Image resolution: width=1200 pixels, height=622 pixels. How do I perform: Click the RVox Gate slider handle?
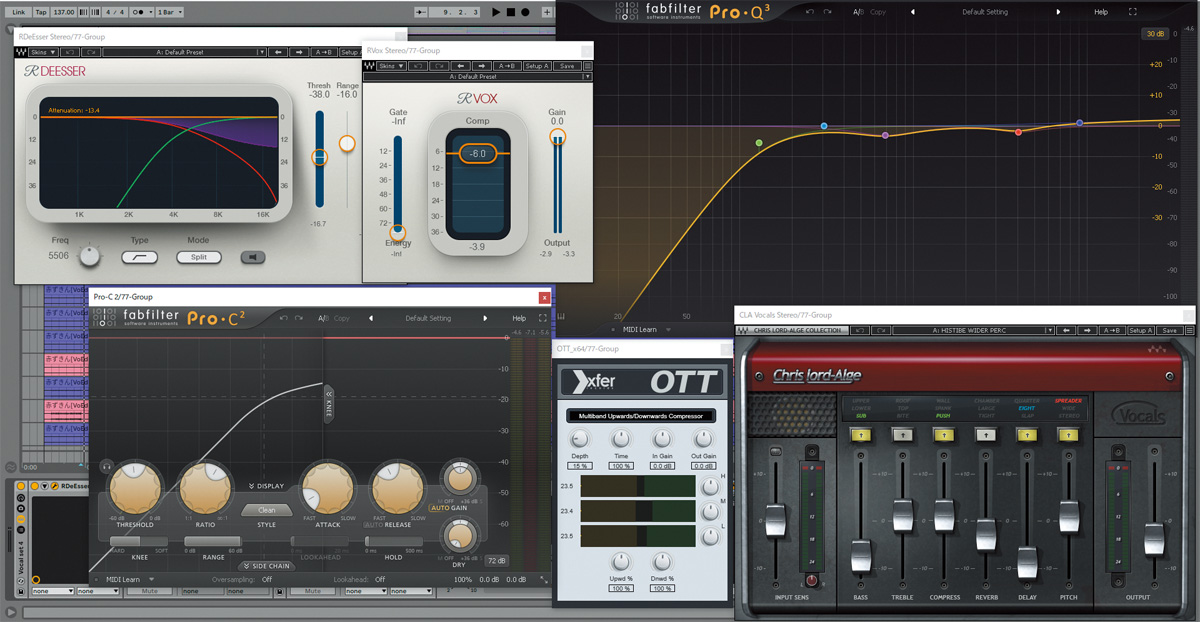pyautogui.click(x=397, y=231)
